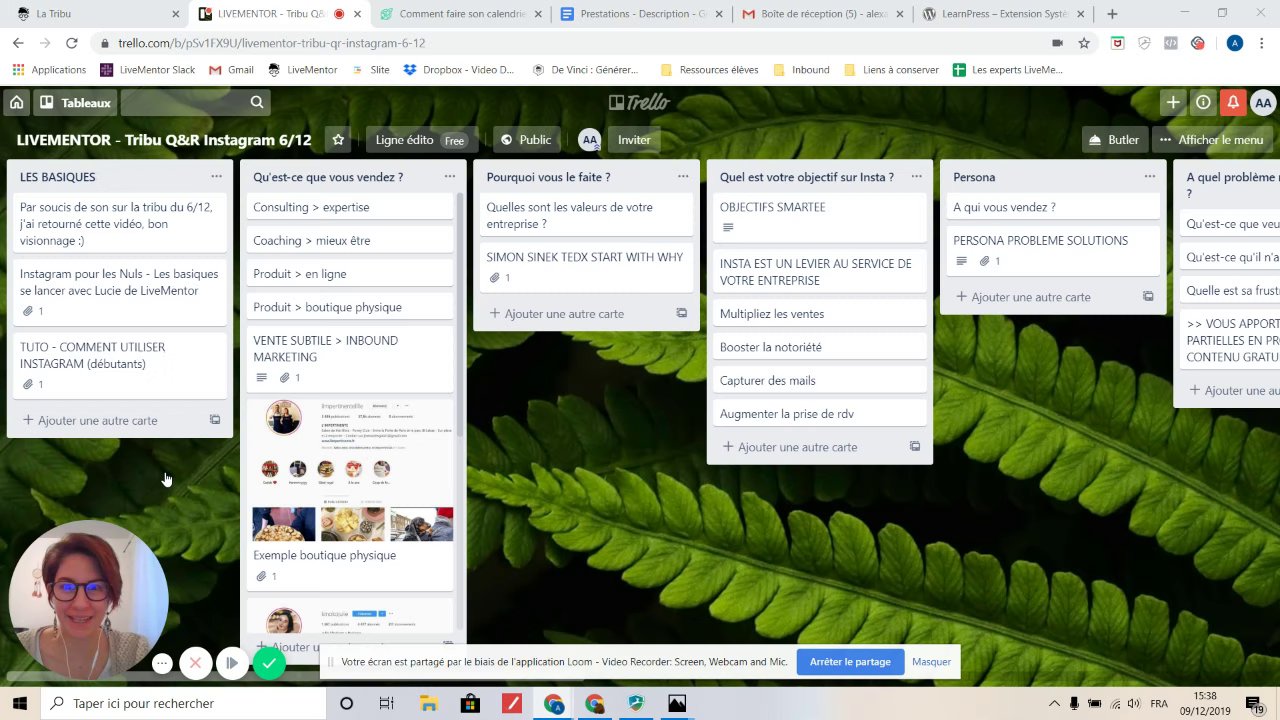Image resolution: width=1280 pixels, height=720 pixels.
Task: Focus the Trello header search field
Action: coord(196,102)
